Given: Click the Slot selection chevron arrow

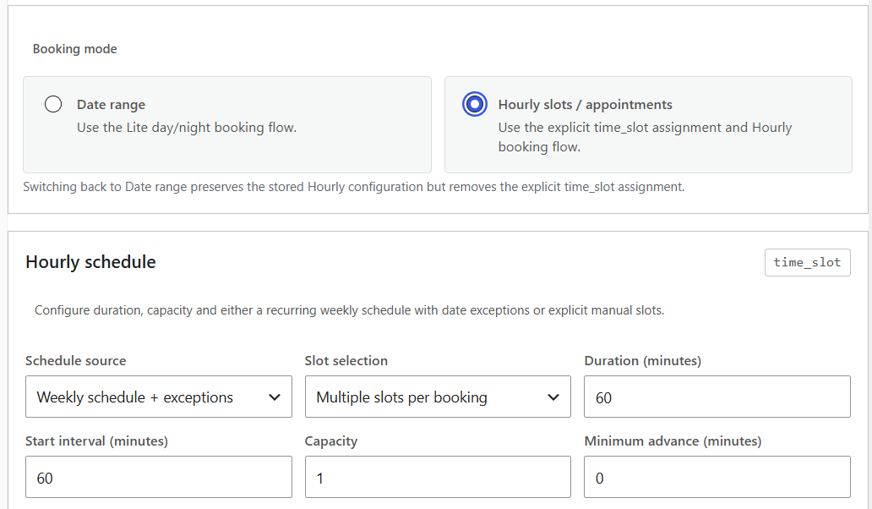Looking at the screenshot, I should point(553,397).
